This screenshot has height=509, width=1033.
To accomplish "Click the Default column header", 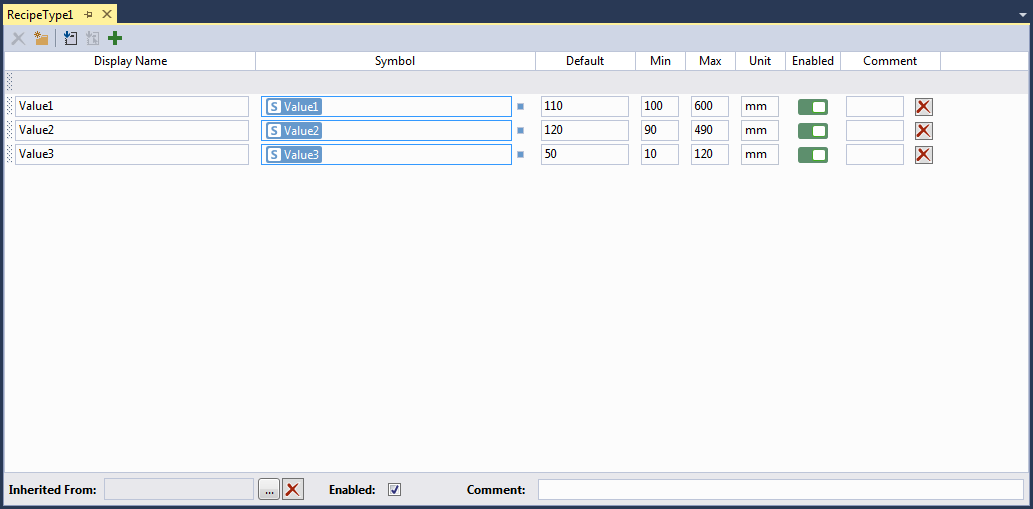I will click(x=585, y=61).
